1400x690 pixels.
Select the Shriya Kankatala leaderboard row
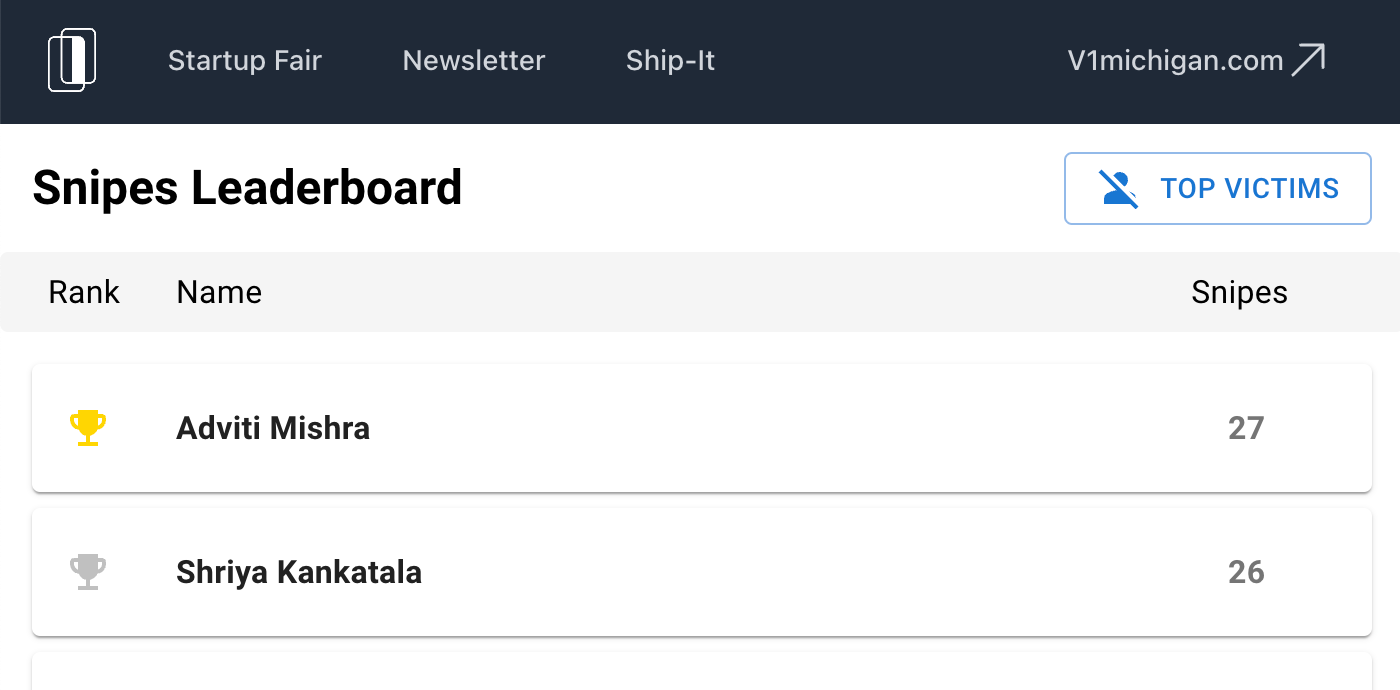(x=702, y=572)
